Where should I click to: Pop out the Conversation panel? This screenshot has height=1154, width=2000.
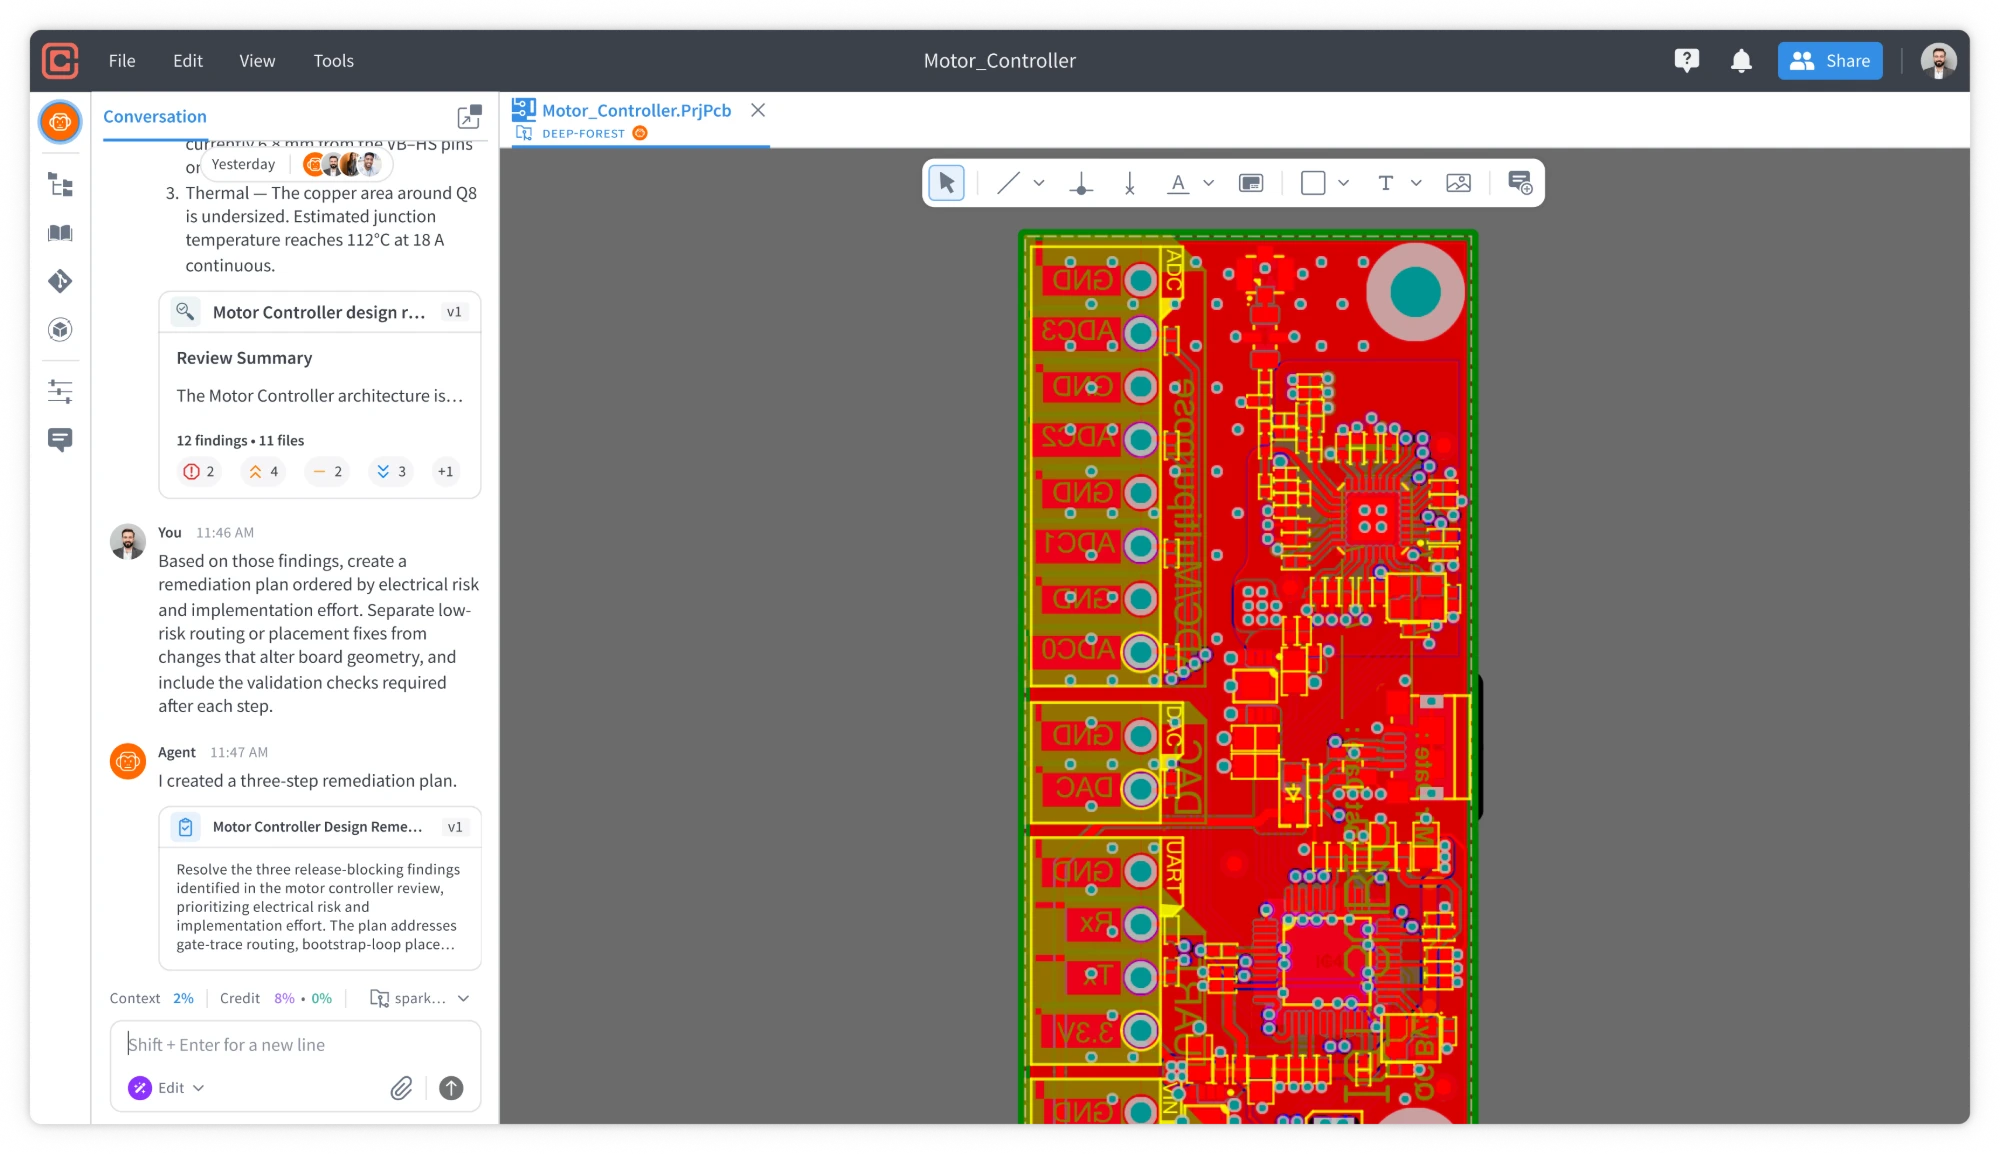(x=469, y=117)
